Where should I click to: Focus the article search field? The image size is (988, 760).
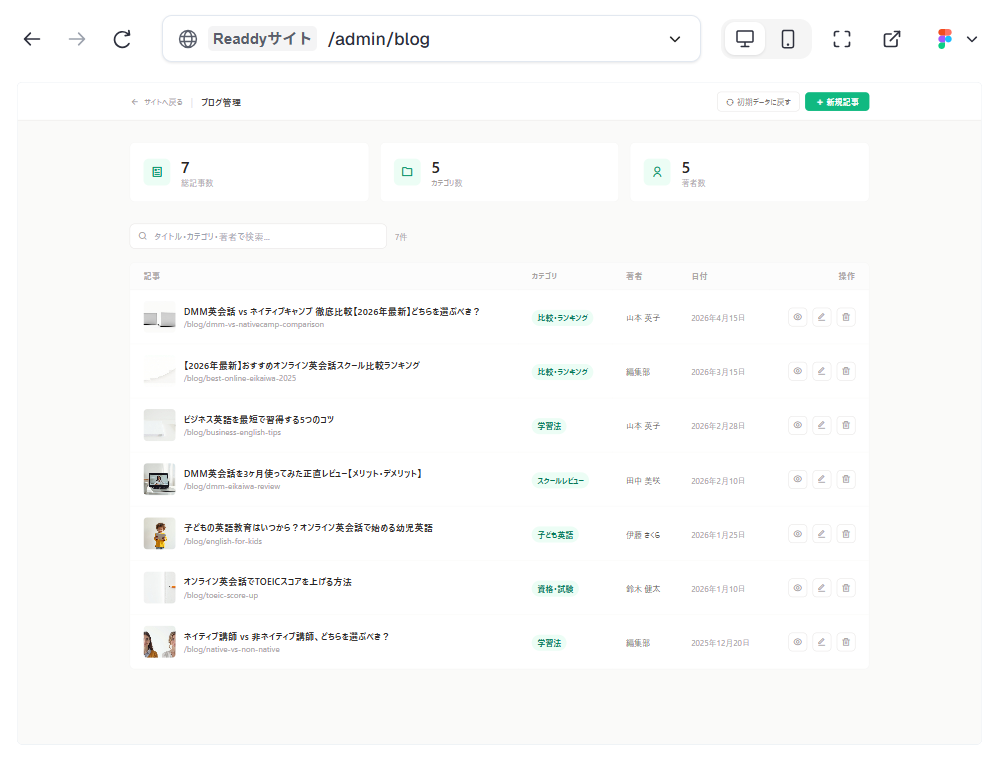(x=258, y=236)
